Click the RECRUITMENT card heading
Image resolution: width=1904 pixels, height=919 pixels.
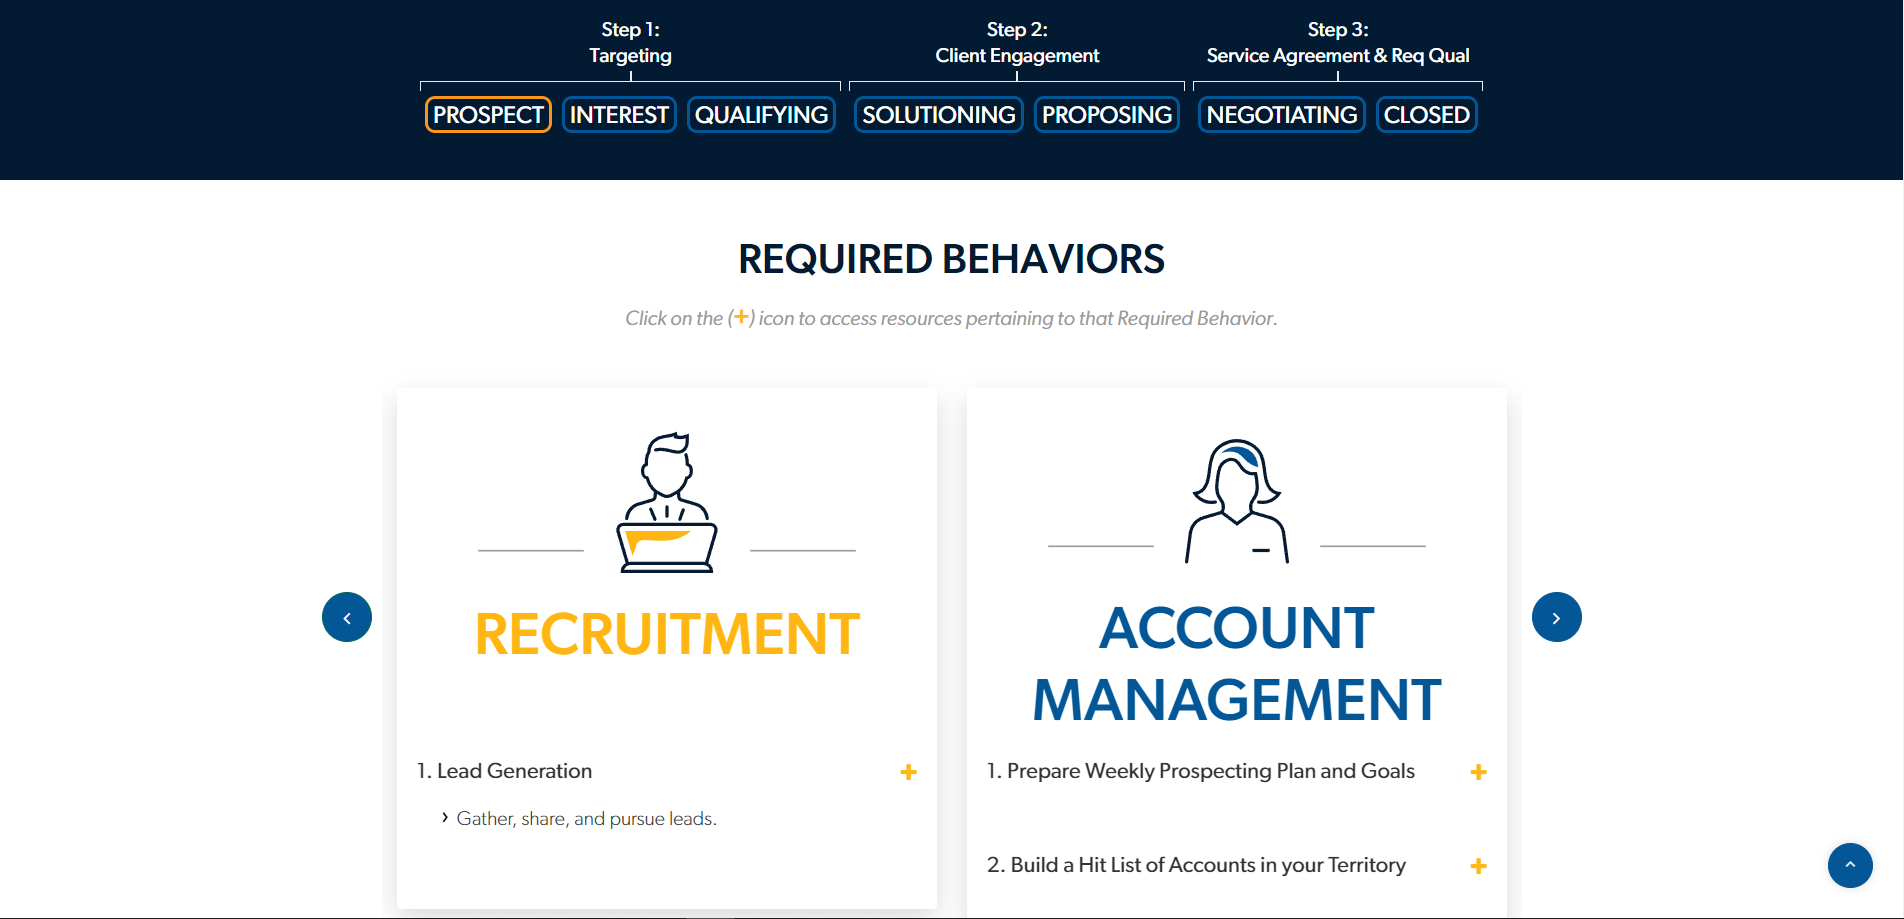click(667, 634)
